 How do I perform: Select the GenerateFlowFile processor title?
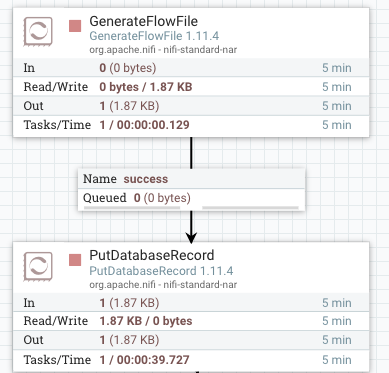pyautogui.click(x=143, y=21)
